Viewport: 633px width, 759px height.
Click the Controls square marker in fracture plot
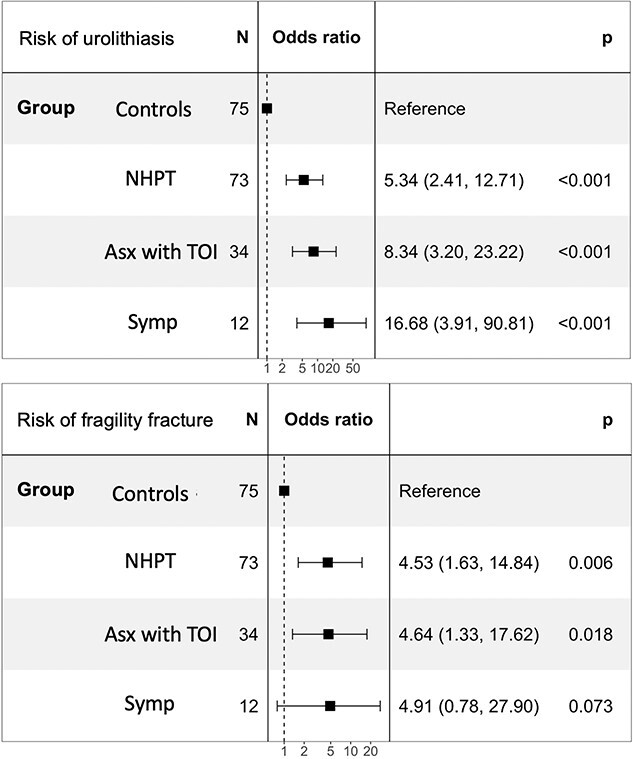[x=285, y=491]
